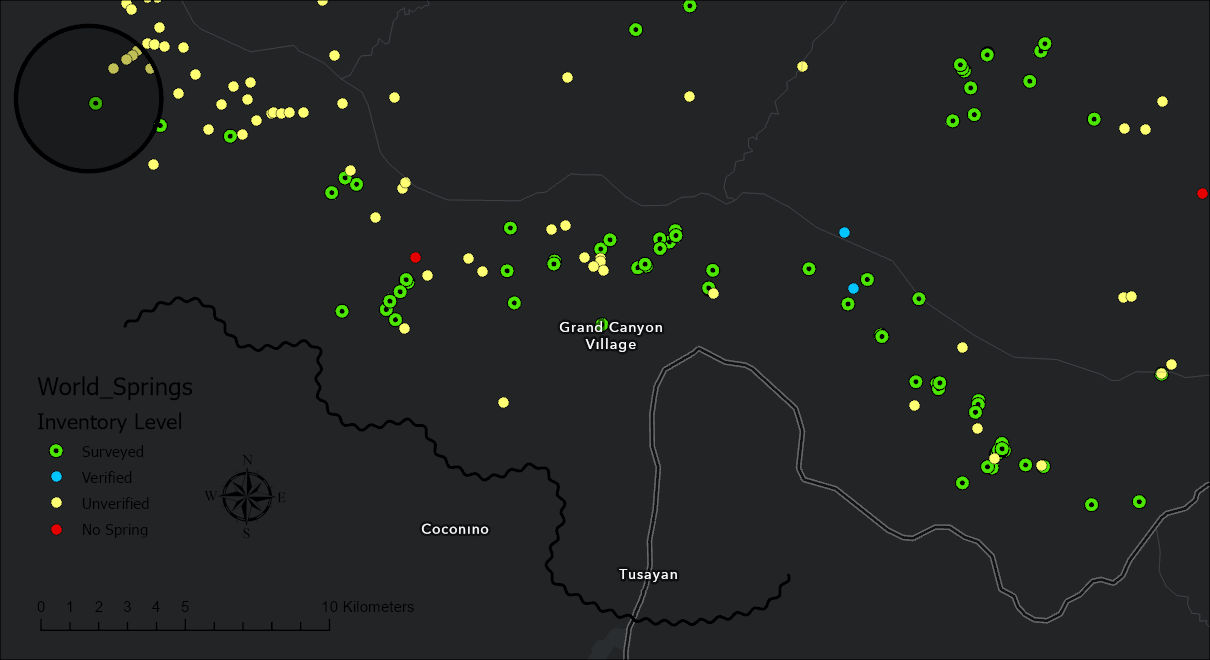Click the Grand Canyon Village map label
1210x660 pixels.
pos(611,335)
